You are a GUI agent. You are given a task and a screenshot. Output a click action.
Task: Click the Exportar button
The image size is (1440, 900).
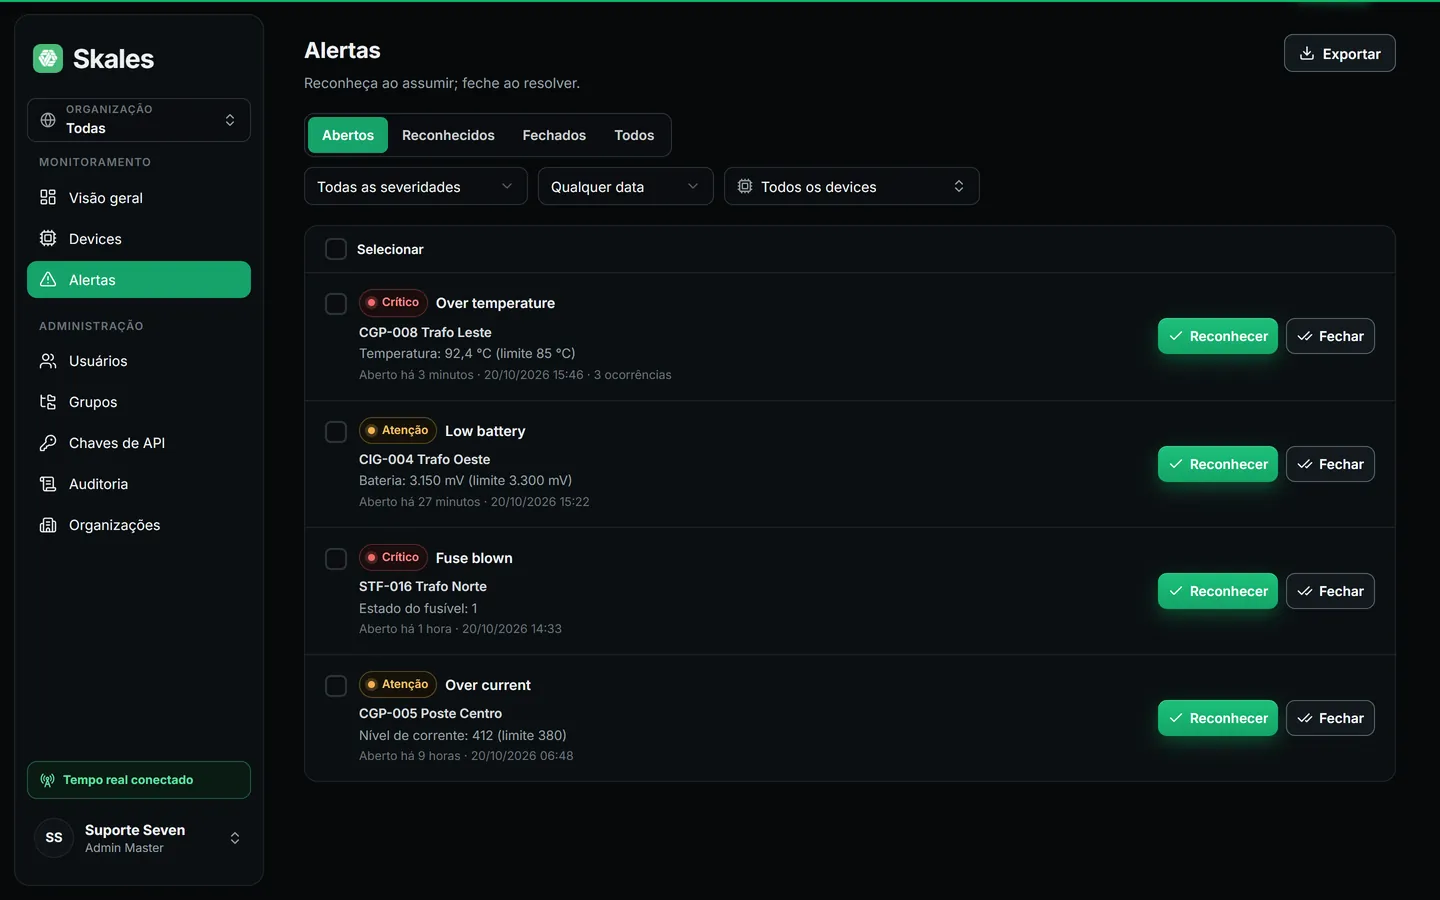(1340, 53)
